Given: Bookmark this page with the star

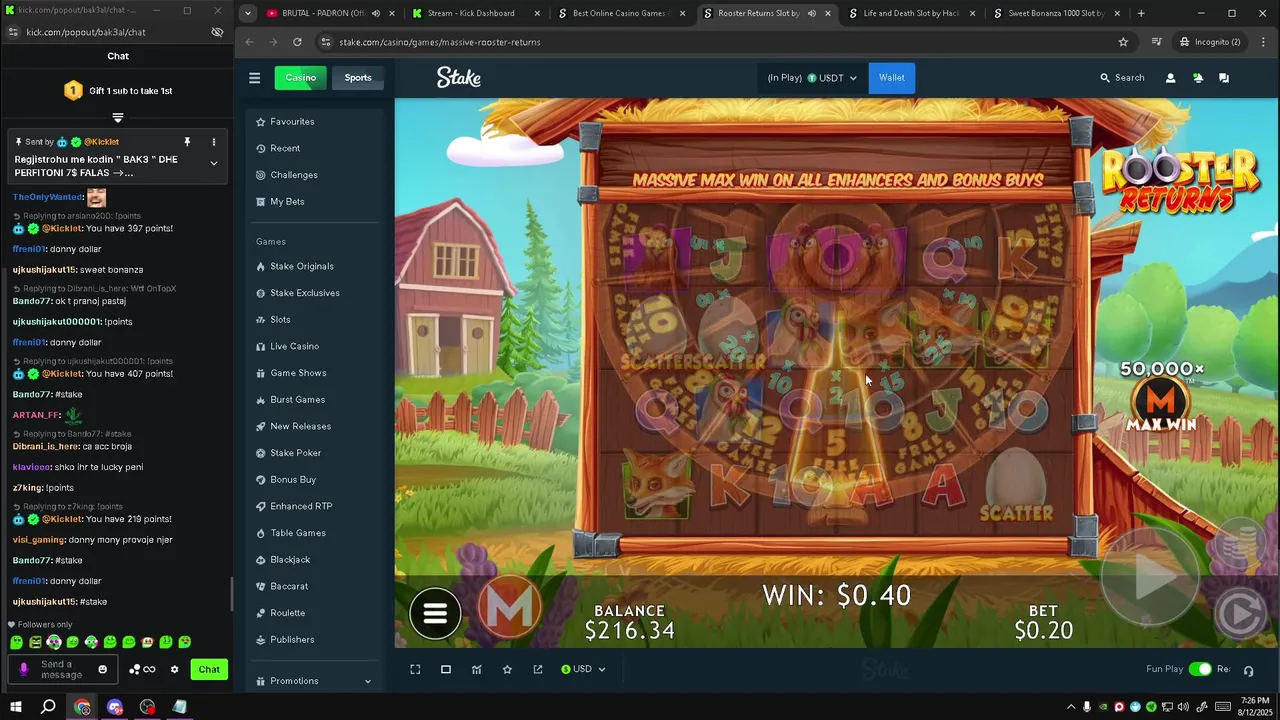Looking at the screenshot, I should 1123,42.
